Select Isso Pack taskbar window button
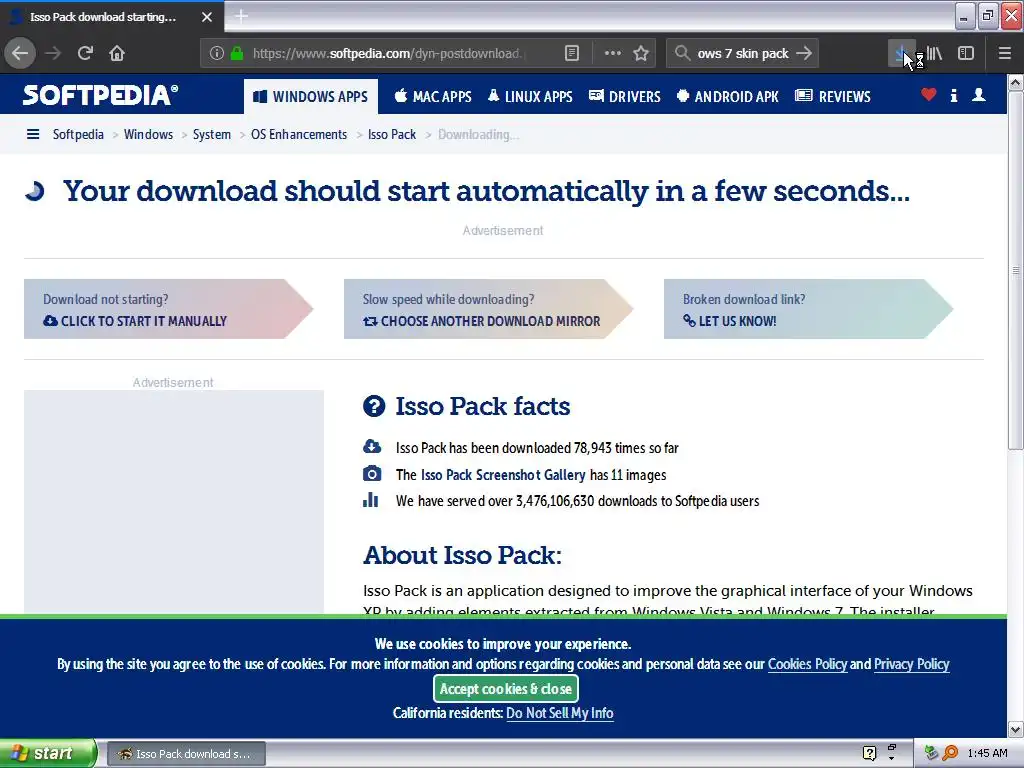1024x768 pixels. coord(186,754)
